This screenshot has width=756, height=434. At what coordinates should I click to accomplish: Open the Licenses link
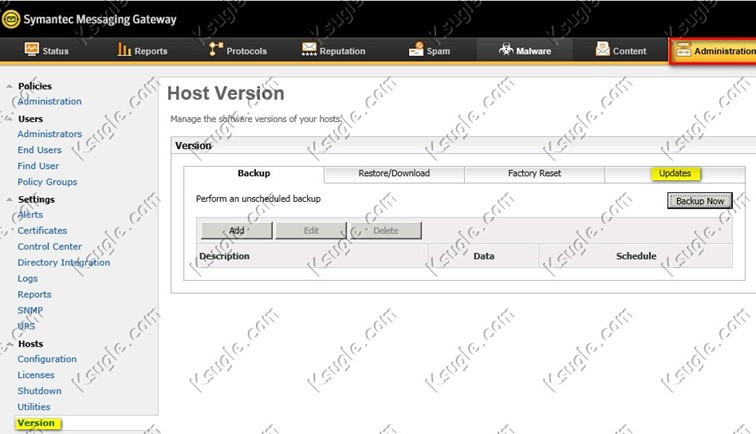pos(36,375)
